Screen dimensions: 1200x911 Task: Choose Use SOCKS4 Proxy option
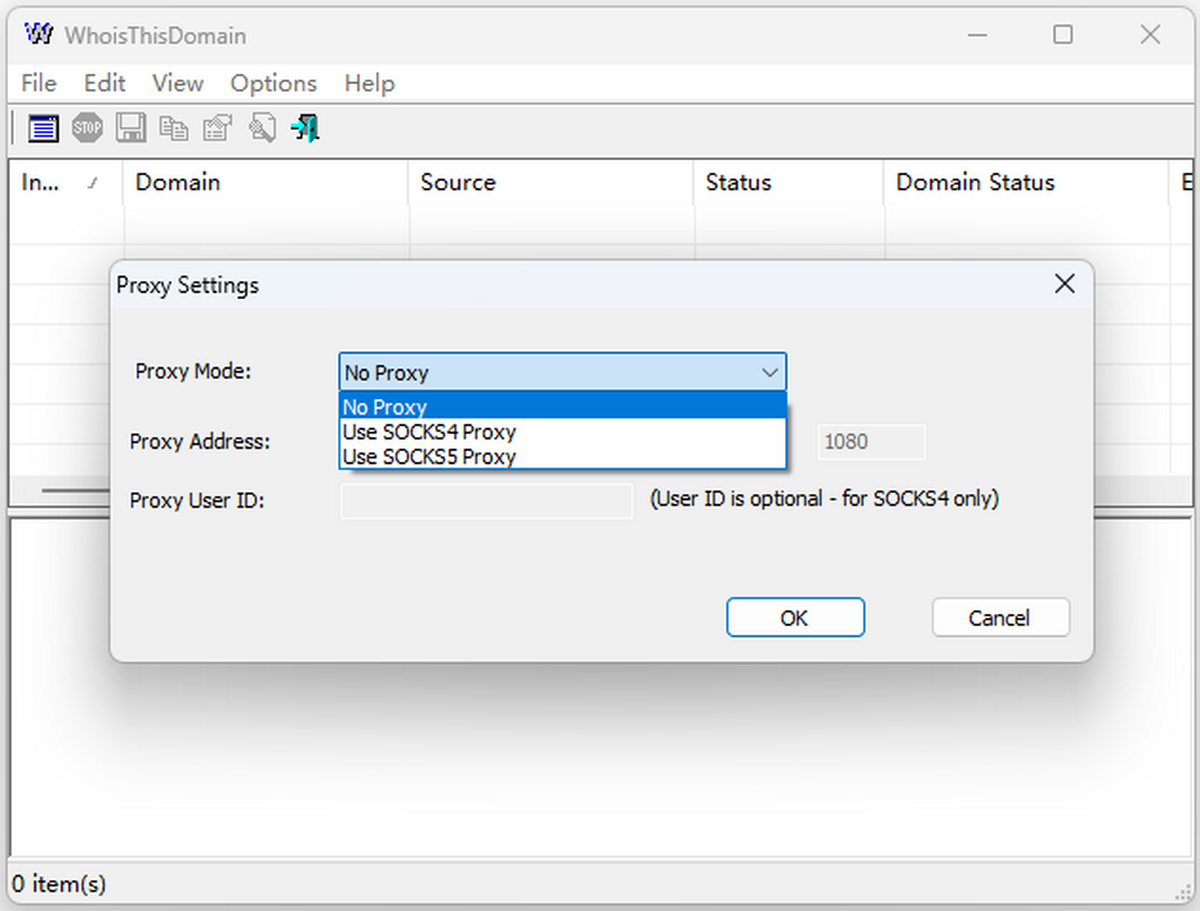563,432
